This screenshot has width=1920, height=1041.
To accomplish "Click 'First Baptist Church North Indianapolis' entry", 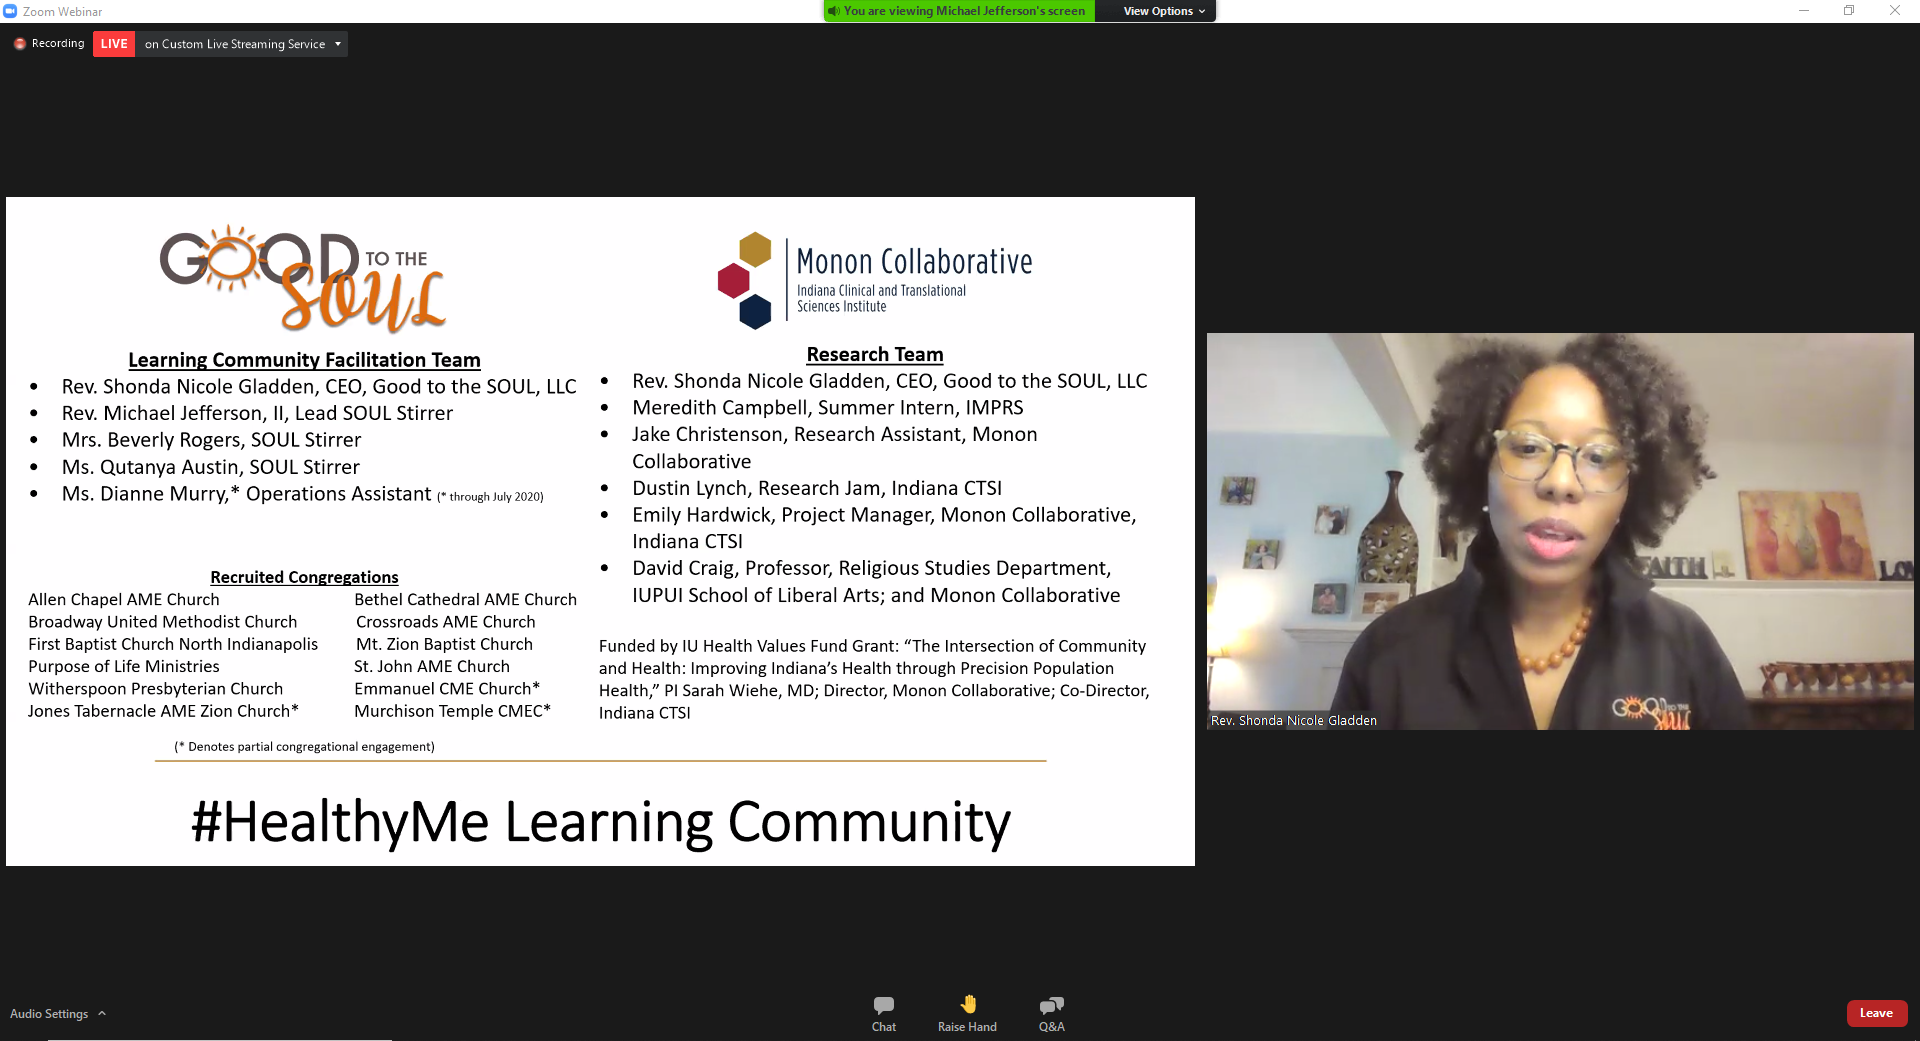I will 173,644.
